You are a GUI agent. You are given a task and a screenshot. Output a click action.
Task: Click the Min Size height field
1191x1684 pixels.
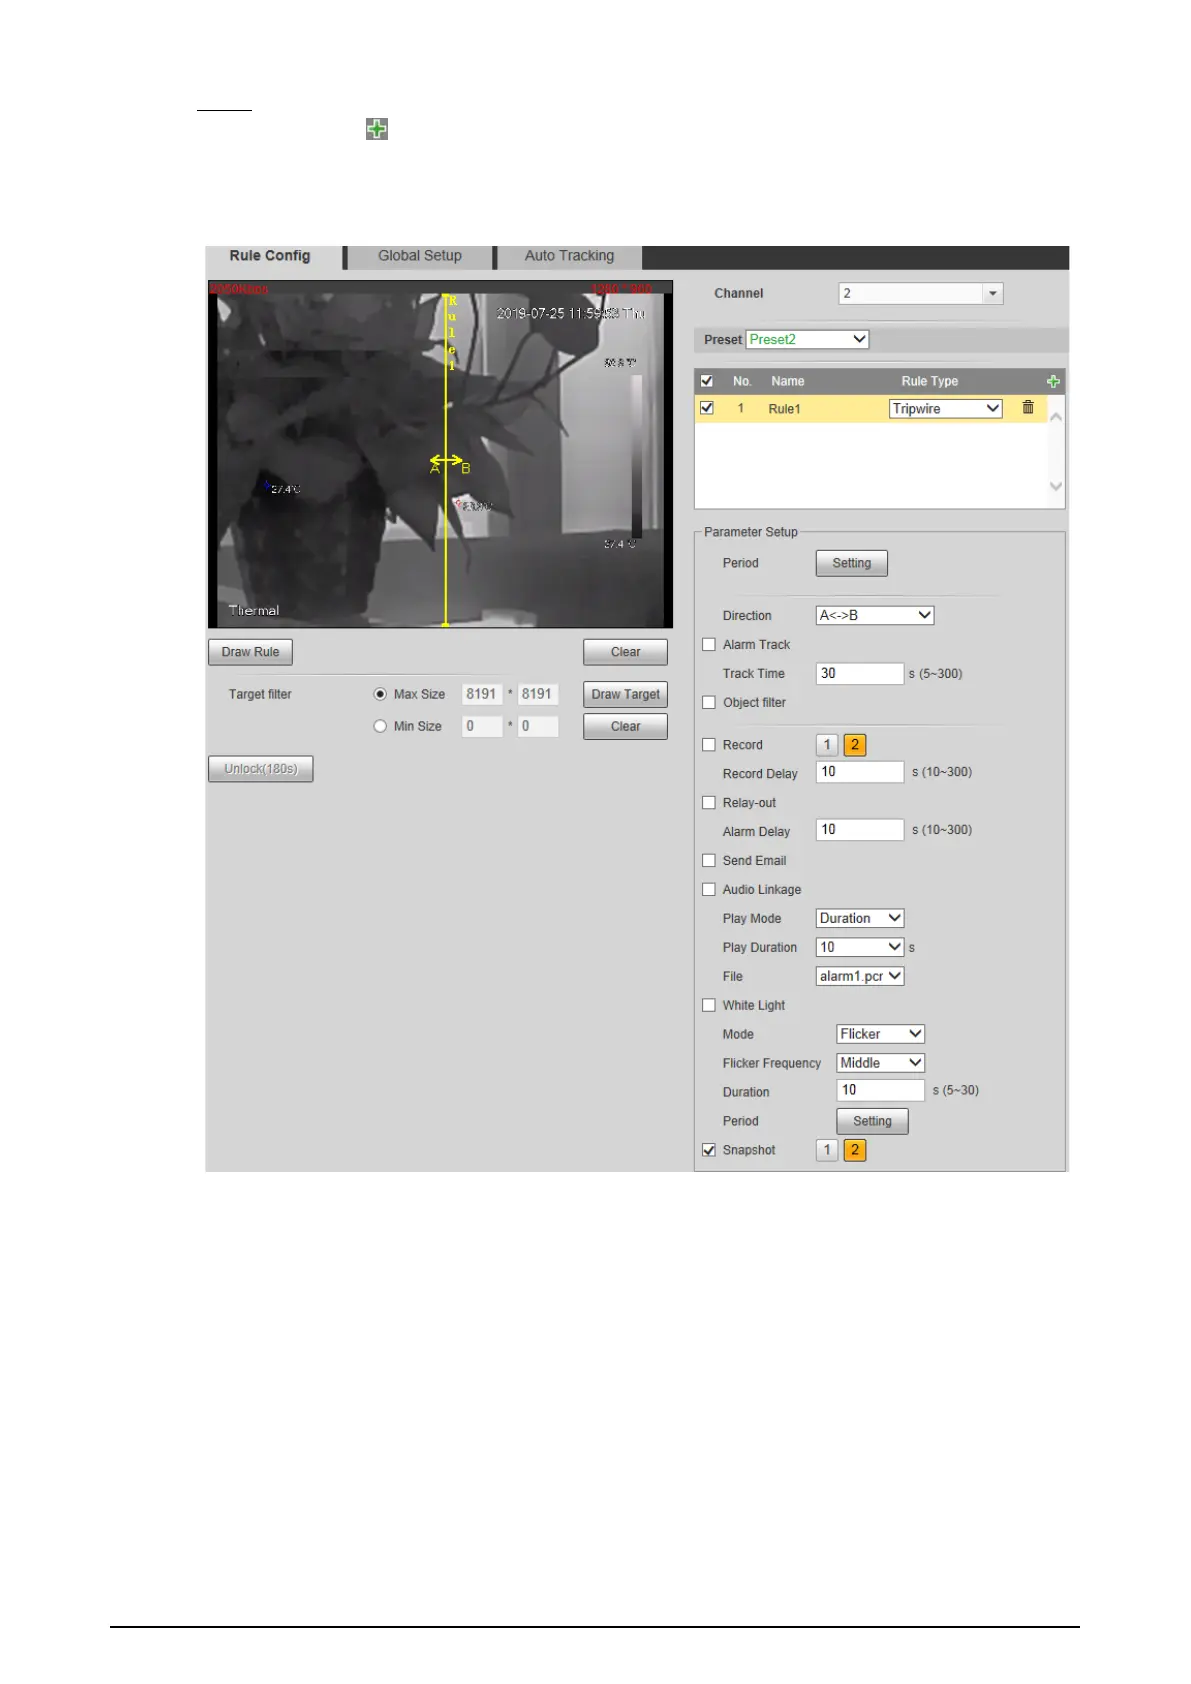point(538,726)
